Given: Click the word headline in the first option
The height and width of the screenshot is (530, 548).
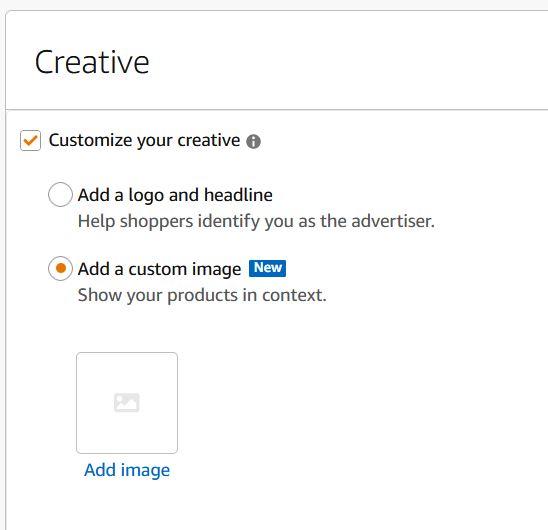Looking at the screenshot, I should (x=238, y=195).
